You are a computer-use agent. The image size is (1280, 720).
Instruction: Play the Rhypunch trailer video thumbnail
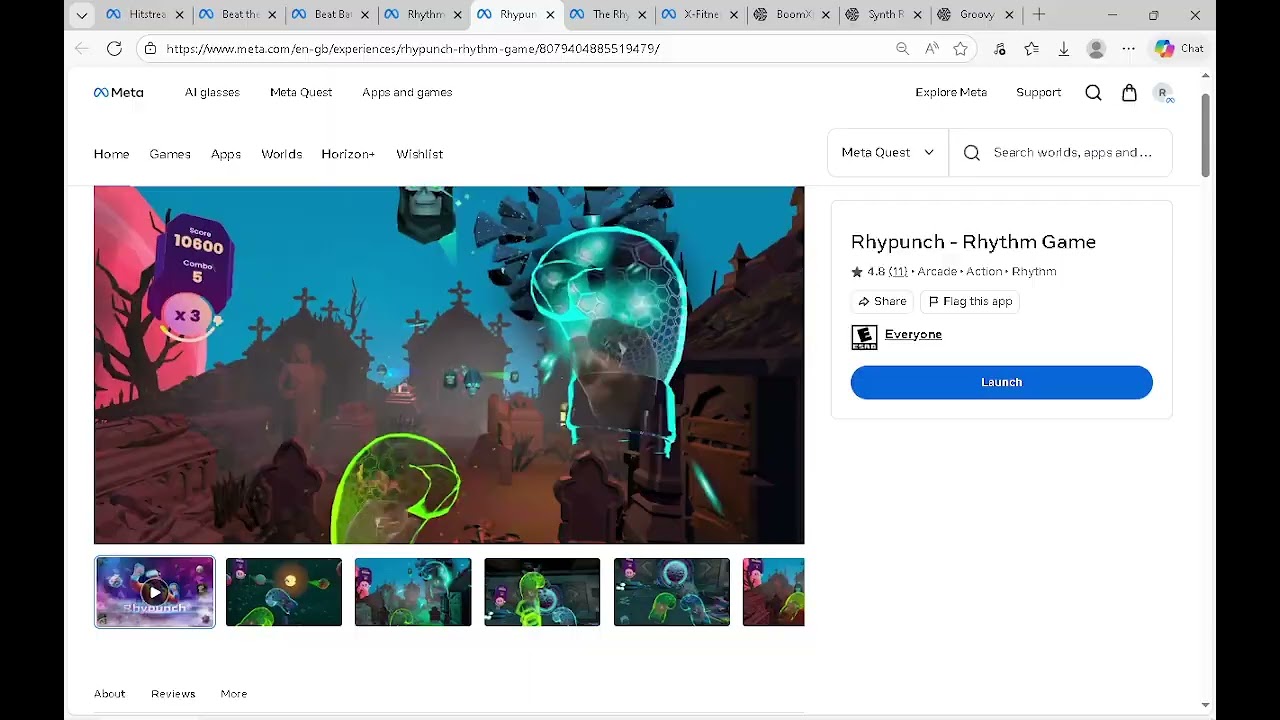pos(154,592)
